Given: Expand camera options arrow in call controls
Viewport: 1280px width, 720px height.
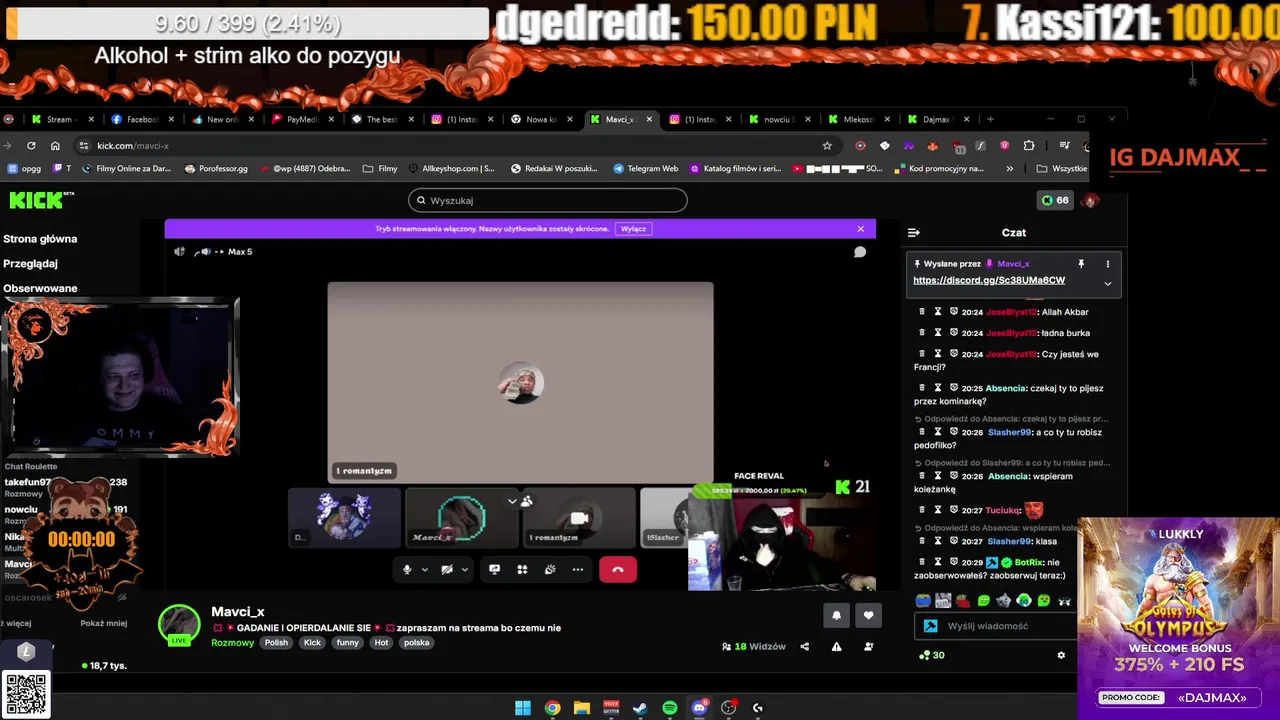Looking at the screenshot, I should [464, 570].
